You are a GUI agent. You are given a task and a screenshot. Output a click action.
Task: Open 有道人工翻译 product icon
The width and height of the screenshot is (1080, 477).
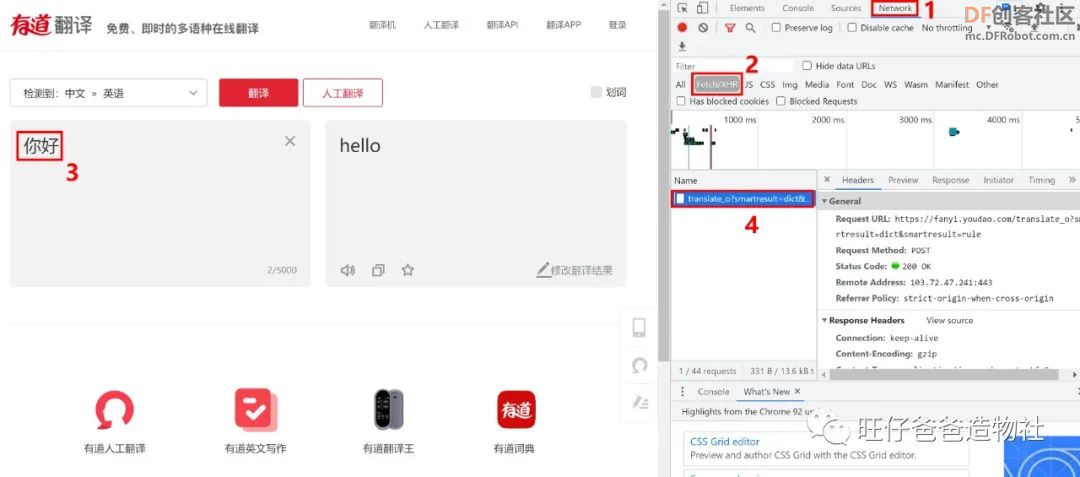tap(114, 410)
